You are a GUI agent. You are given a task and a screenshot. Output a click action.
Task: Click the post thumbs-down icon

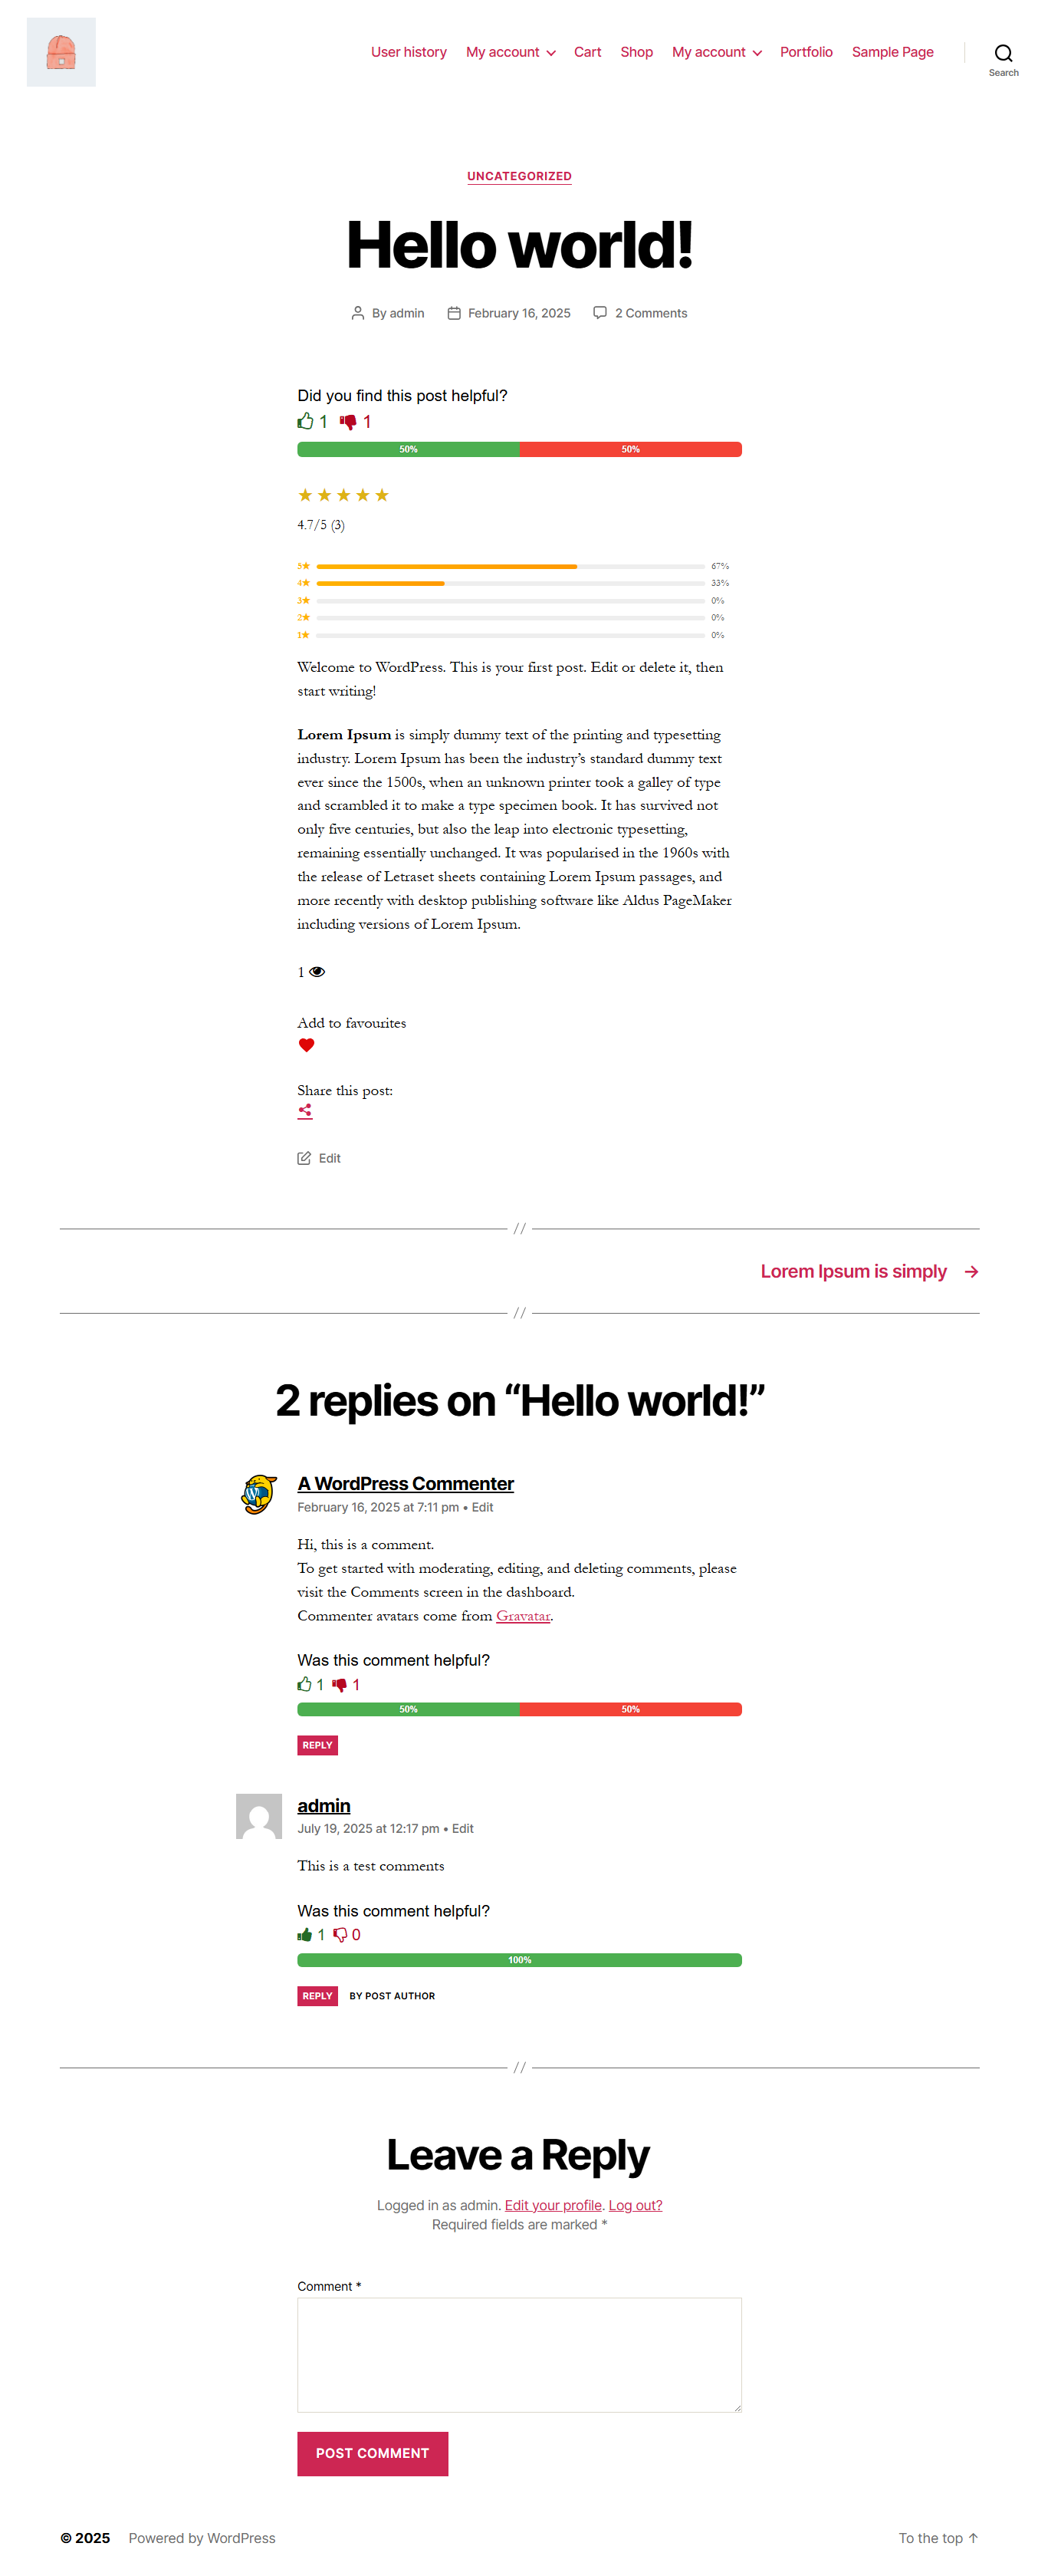tap(348, 422)
